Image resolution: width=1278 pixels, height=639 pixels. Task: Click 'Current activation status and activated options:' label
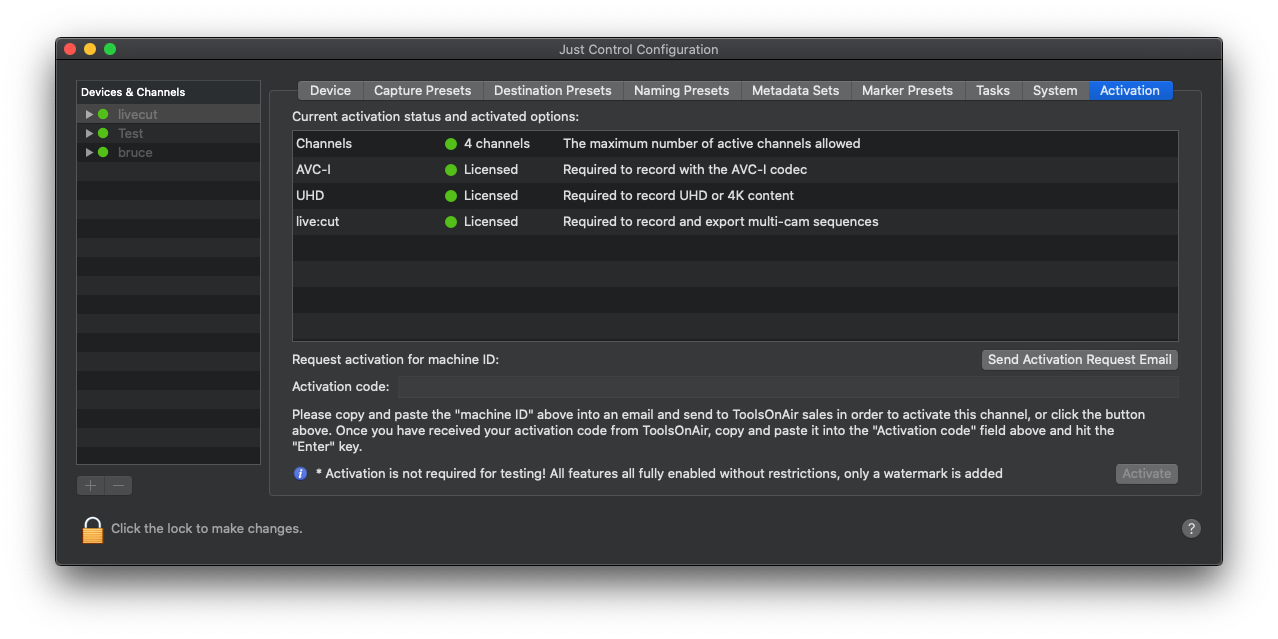coord(435,117)
